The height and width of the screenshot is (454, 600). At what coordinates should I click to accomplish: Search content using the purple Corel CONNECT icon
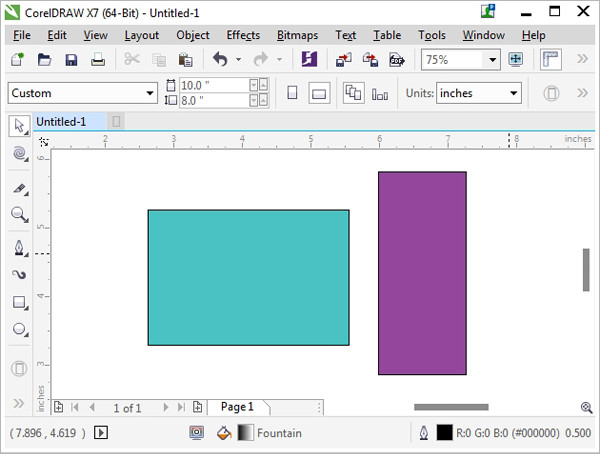coord(309,59)
